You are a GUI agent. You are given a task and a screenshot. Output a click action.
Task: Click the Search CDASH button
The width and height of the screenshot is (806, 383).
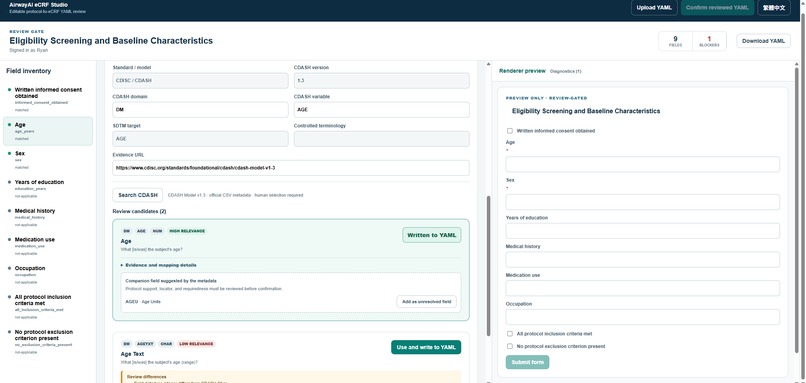(138, 195)
